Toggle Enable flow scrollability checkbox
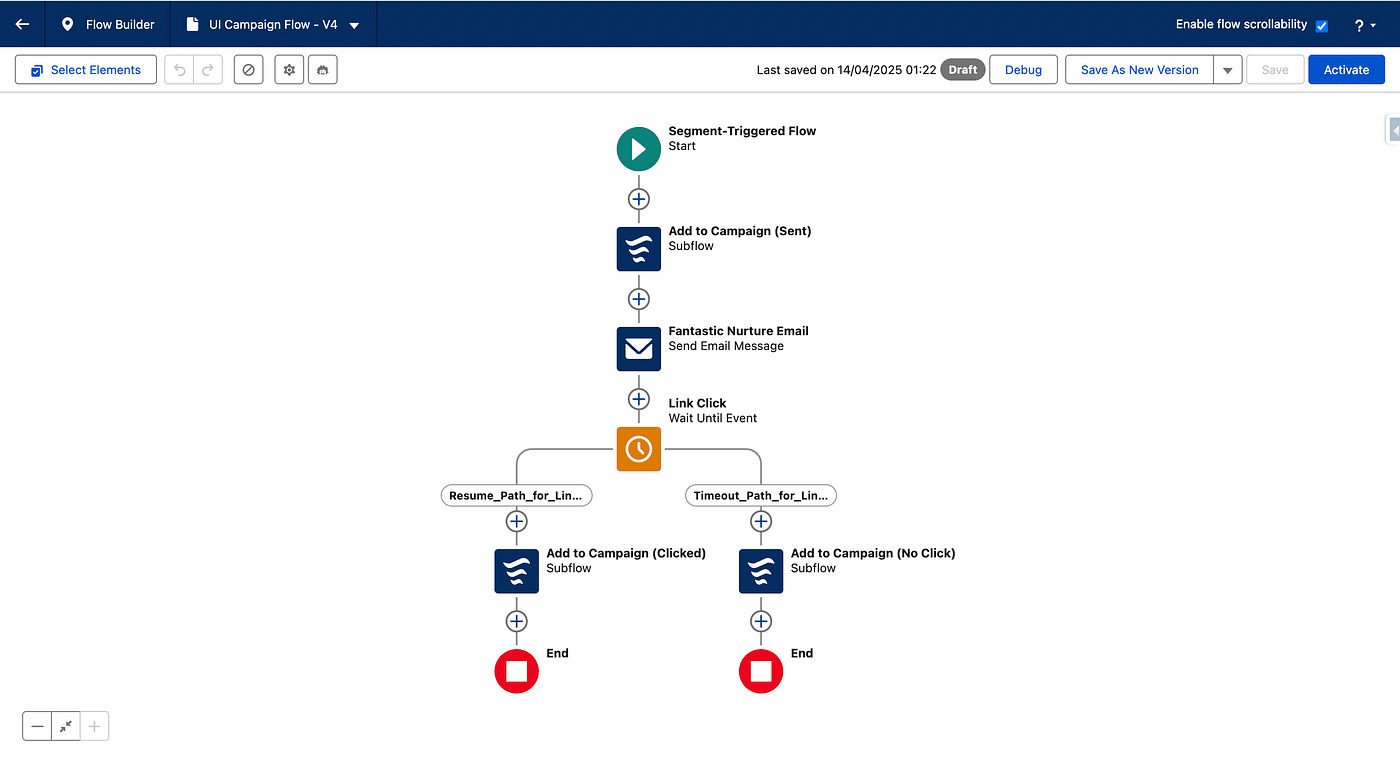 point(1321,25)
